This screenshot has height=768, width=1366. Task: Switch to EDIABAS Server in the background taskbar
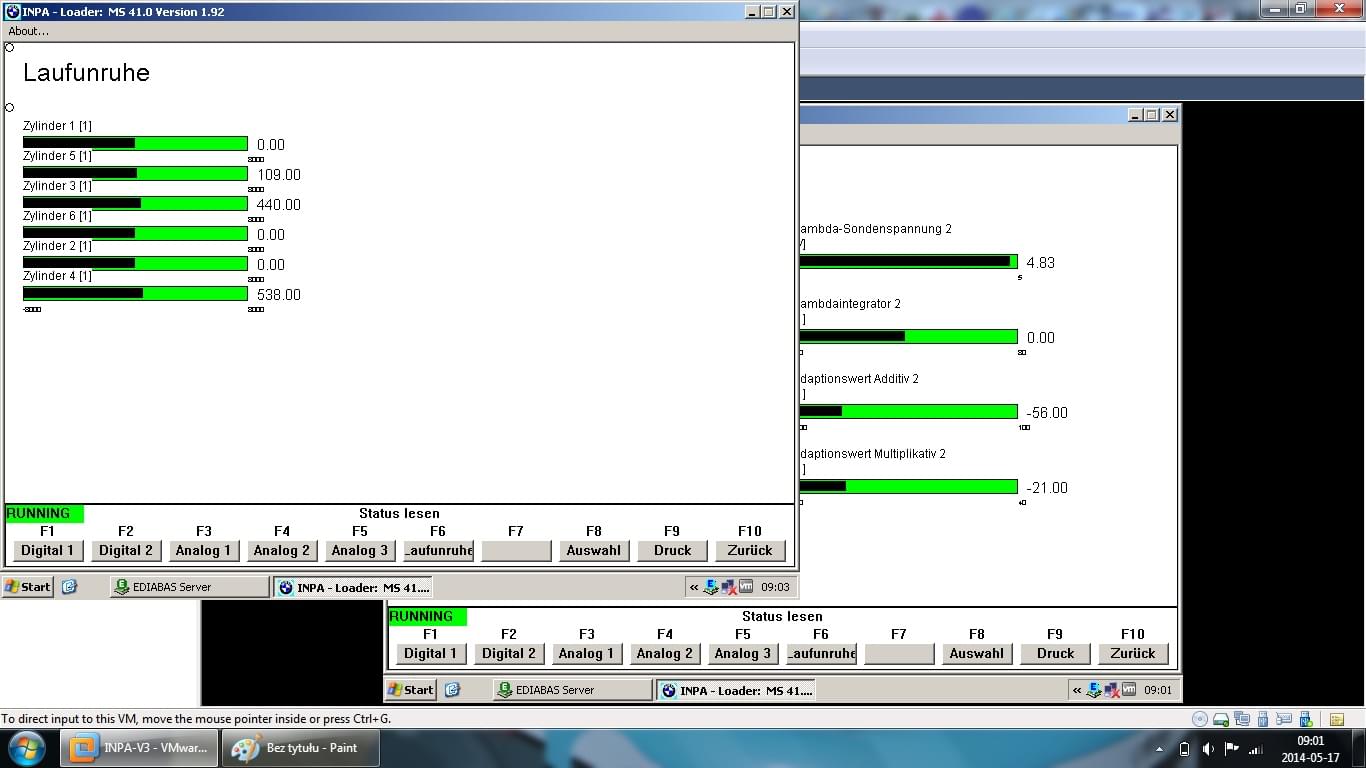[572, 690]
